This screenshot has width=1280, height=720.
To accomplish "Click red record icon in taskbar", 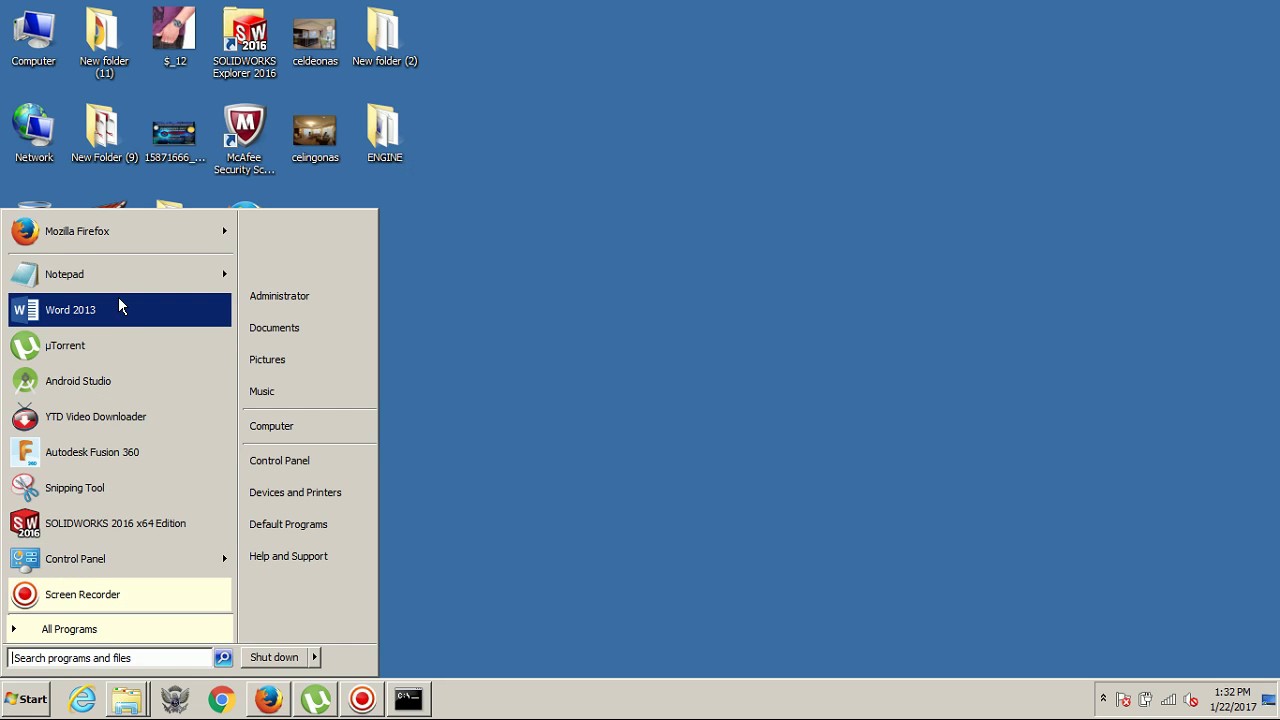I will click(x=362, y=699).
